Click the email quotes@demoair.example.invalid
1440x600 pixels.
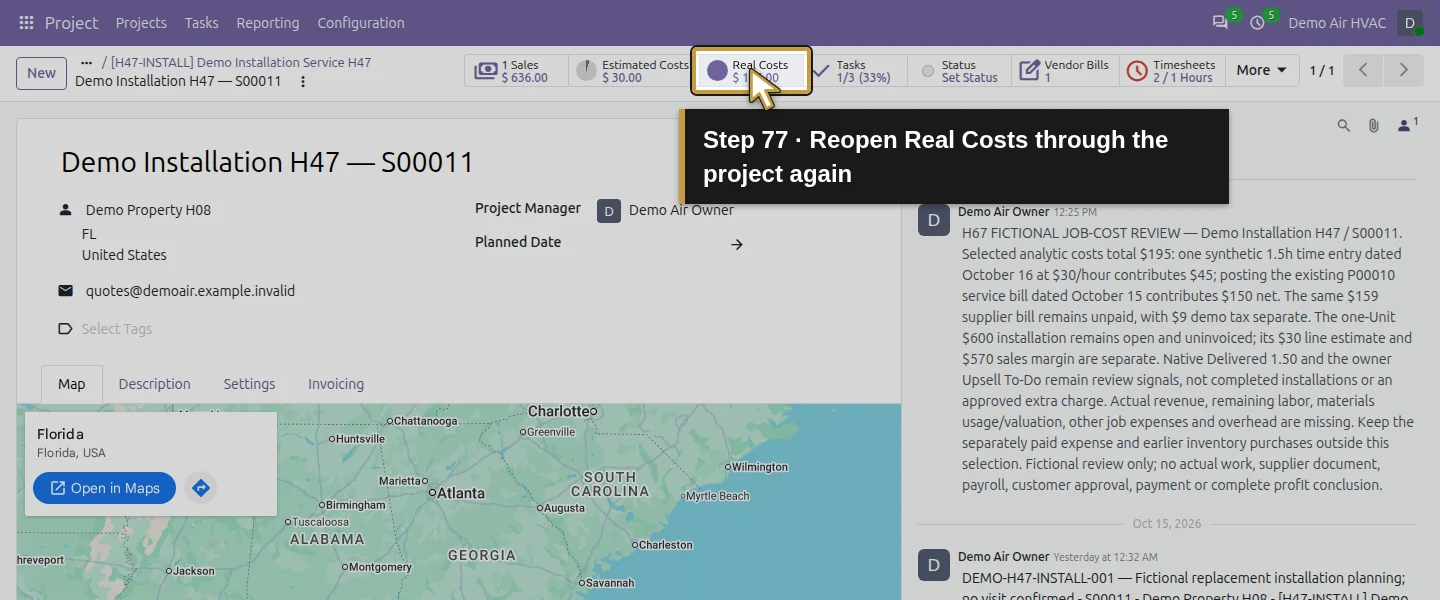190,291
